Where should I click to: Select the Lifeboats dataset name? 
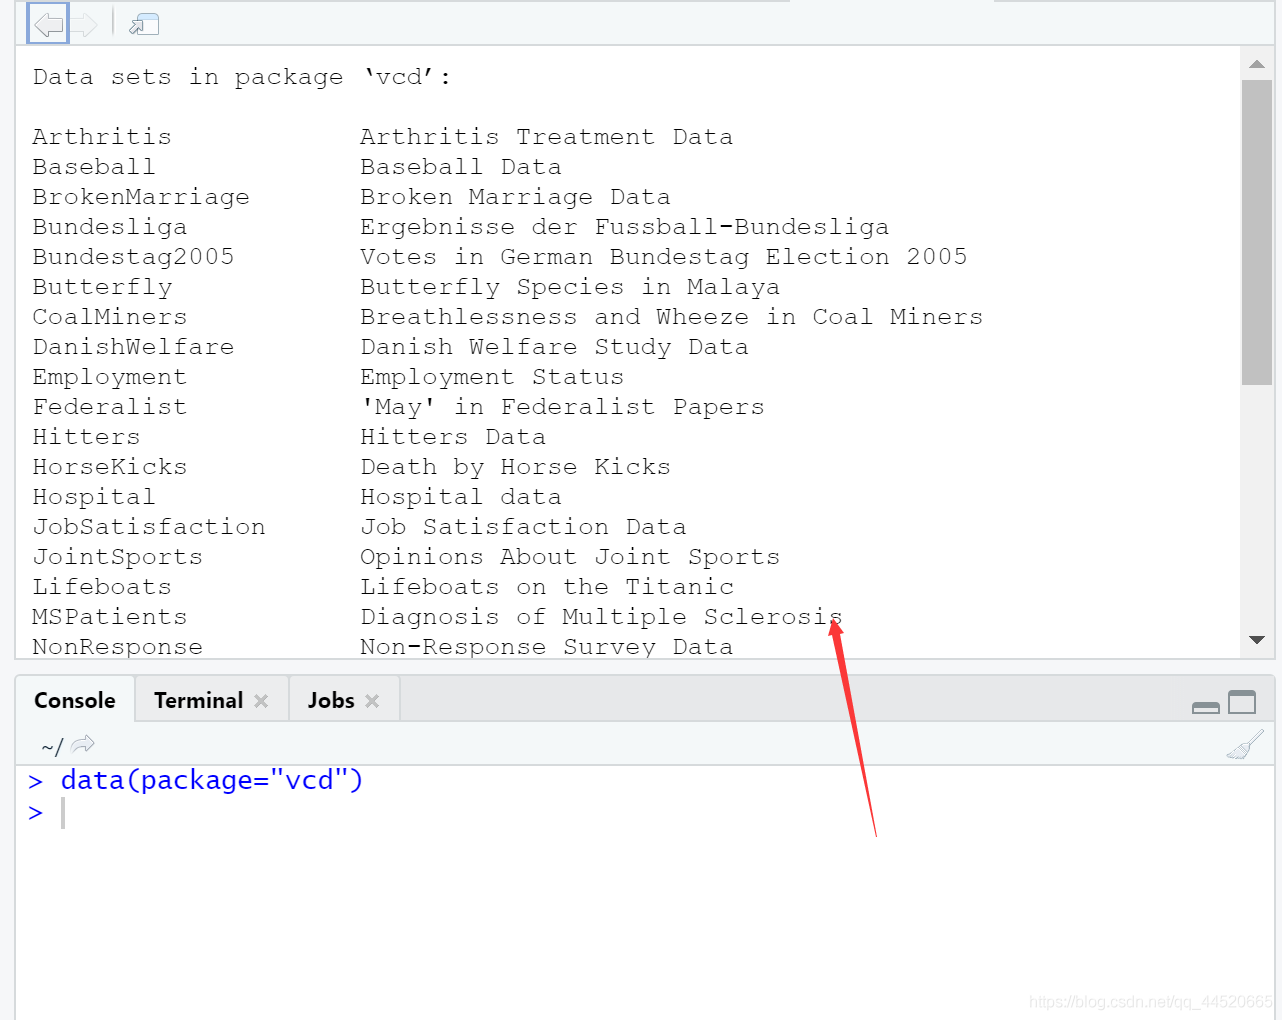pos(102,587)
